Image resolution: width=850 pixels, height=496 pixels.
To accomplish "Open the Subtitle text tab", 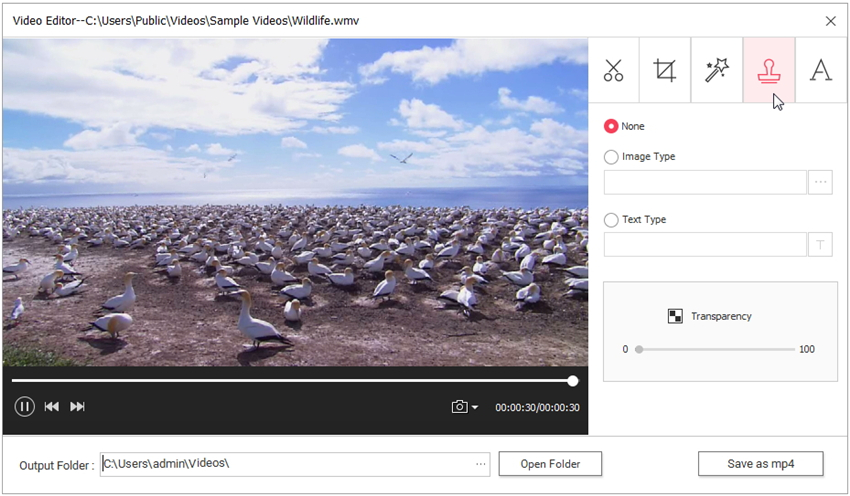I will pos(821,70).
